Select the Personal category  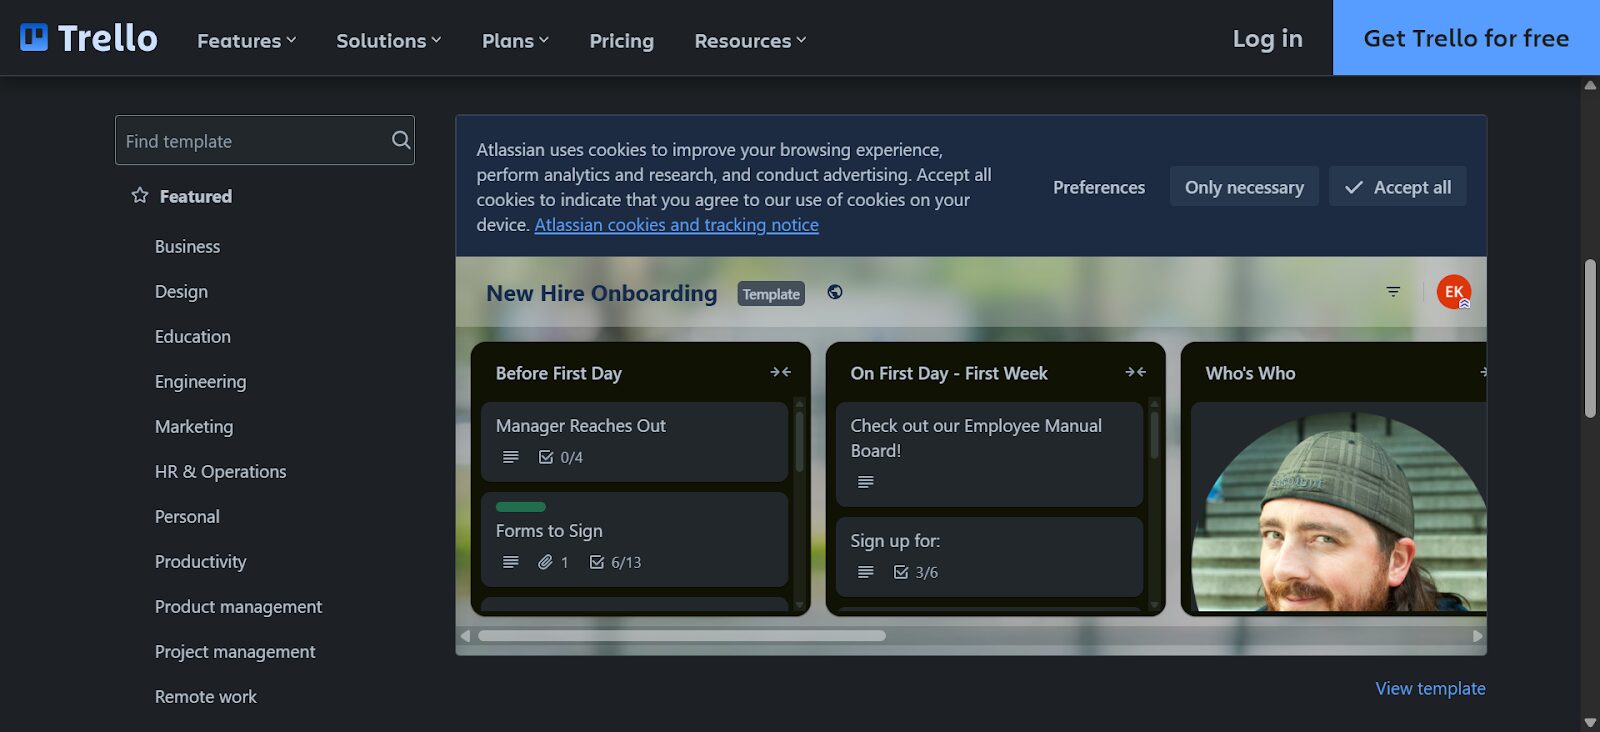(187, 516)
